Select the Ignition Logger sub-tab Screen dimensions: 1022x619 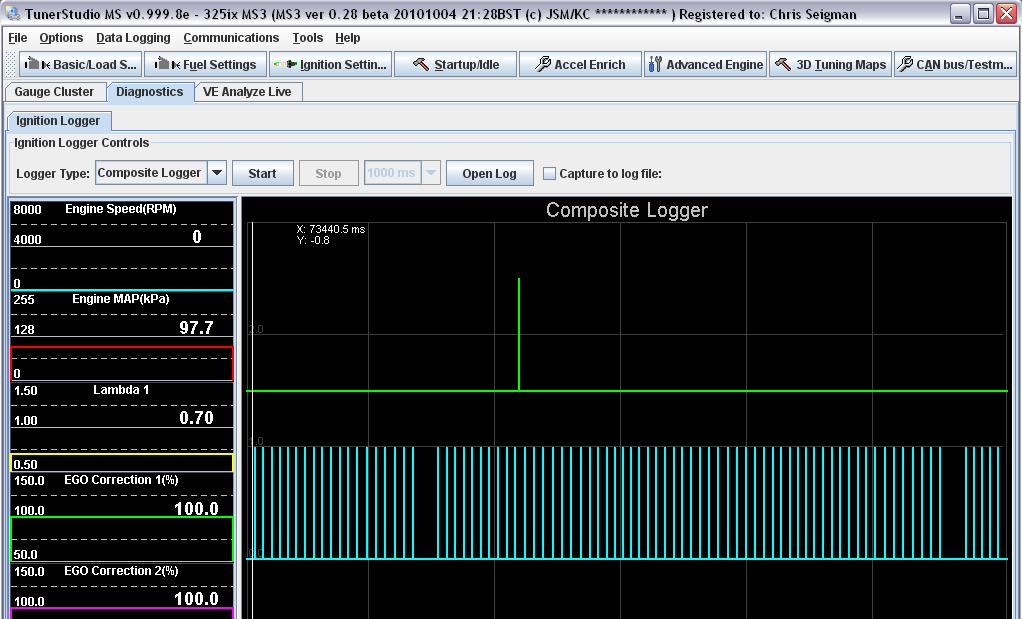(58, 121)
